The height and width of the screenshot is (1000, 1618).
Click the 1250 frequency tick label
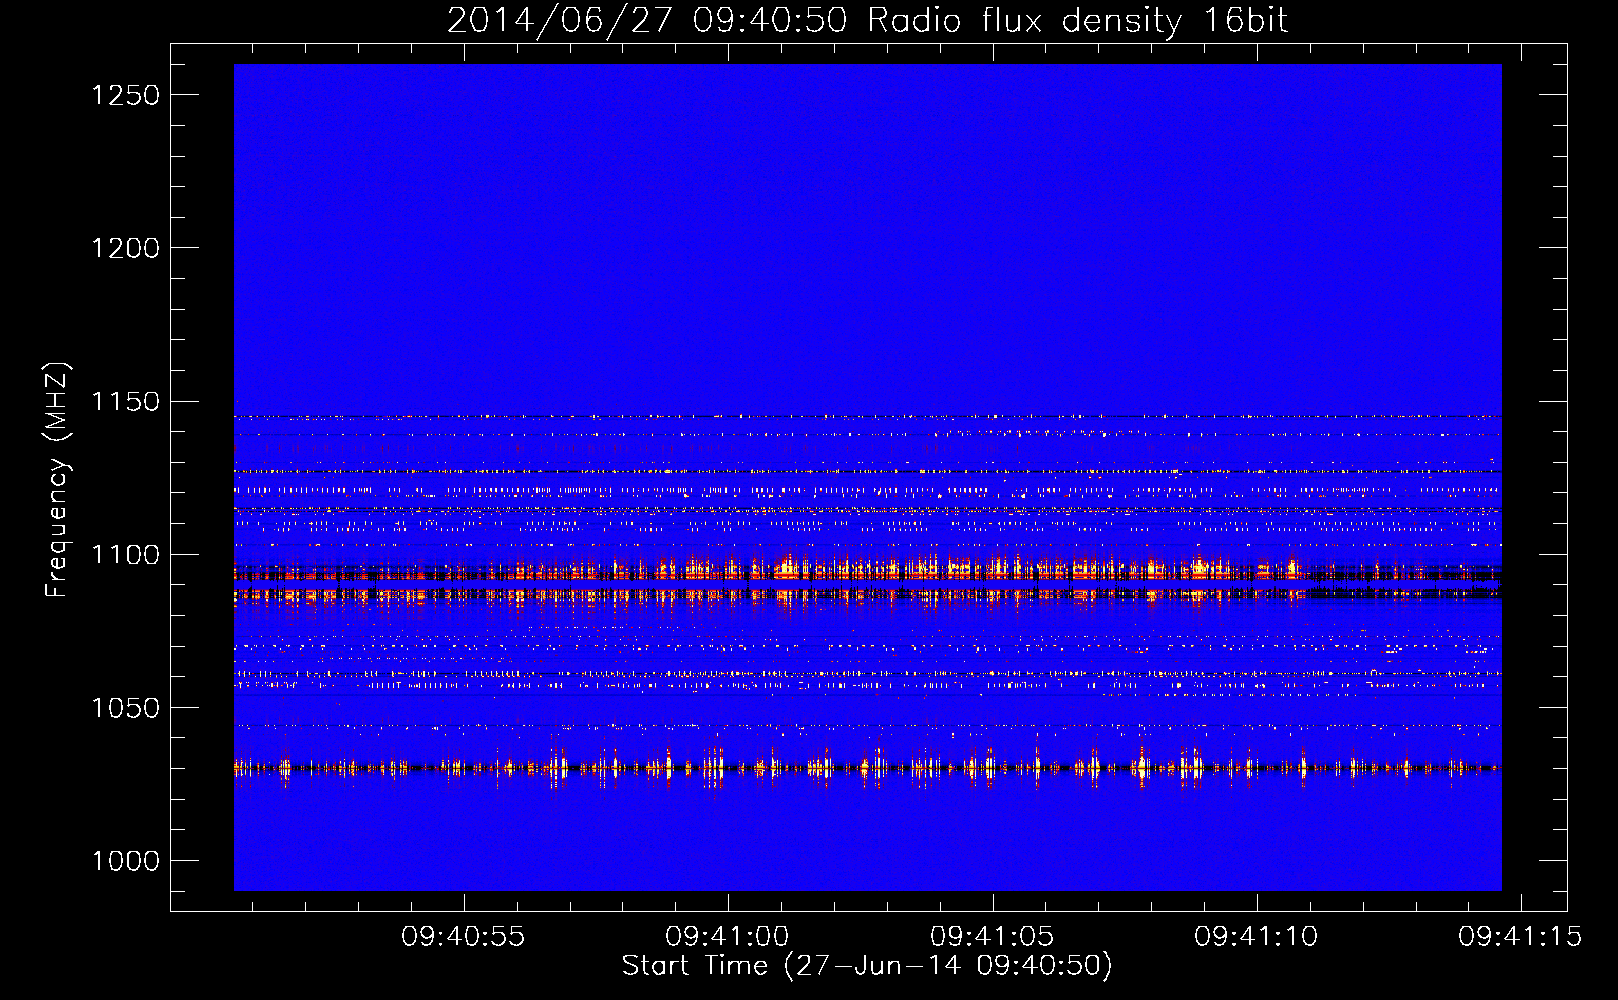[125, 95]
